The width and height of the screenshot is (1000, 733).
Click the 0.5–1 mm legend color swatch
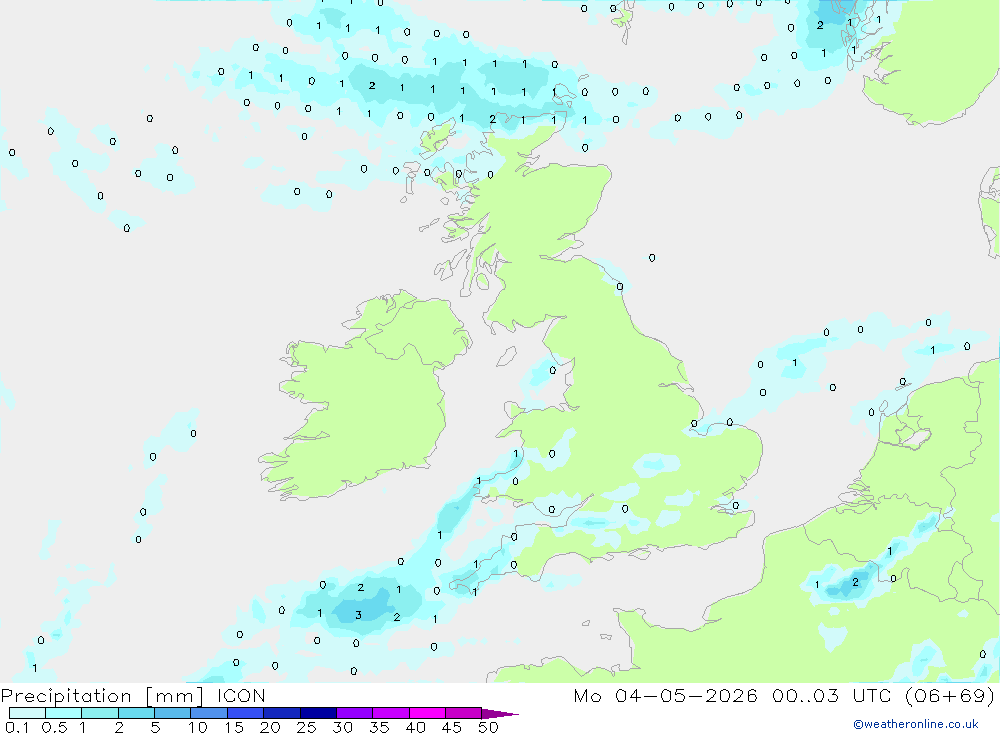63,713
